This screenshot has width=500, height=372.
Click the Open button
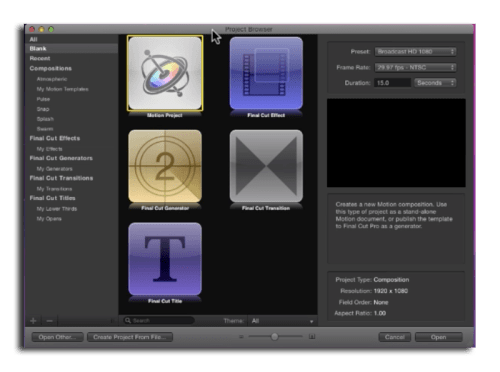[438, 337]
